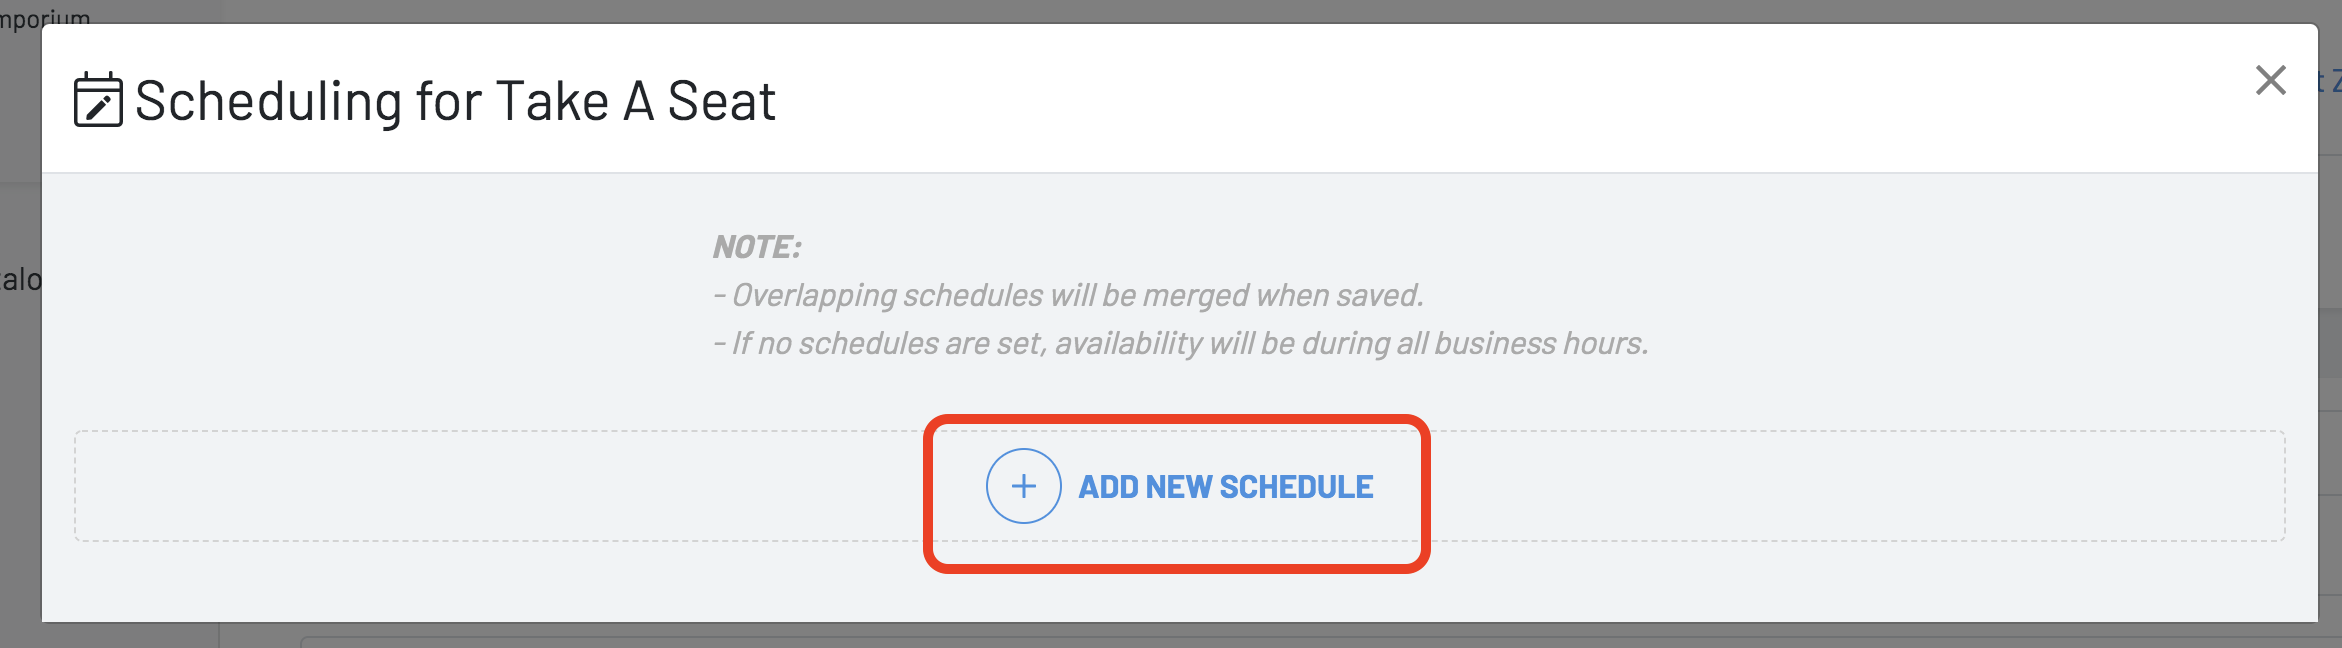
Task: Click the 'Scheduling for Take A Seat' title
Action: [x=455, y=101]
